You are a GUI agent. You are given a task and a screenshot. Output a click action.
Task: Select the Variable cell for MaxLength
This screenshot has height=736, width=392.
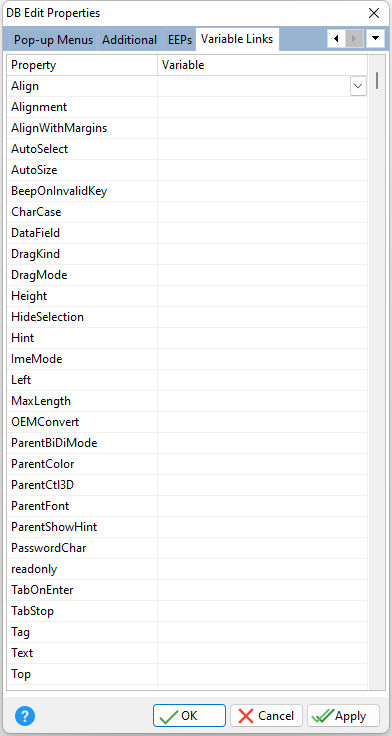(x=262, y=401)
